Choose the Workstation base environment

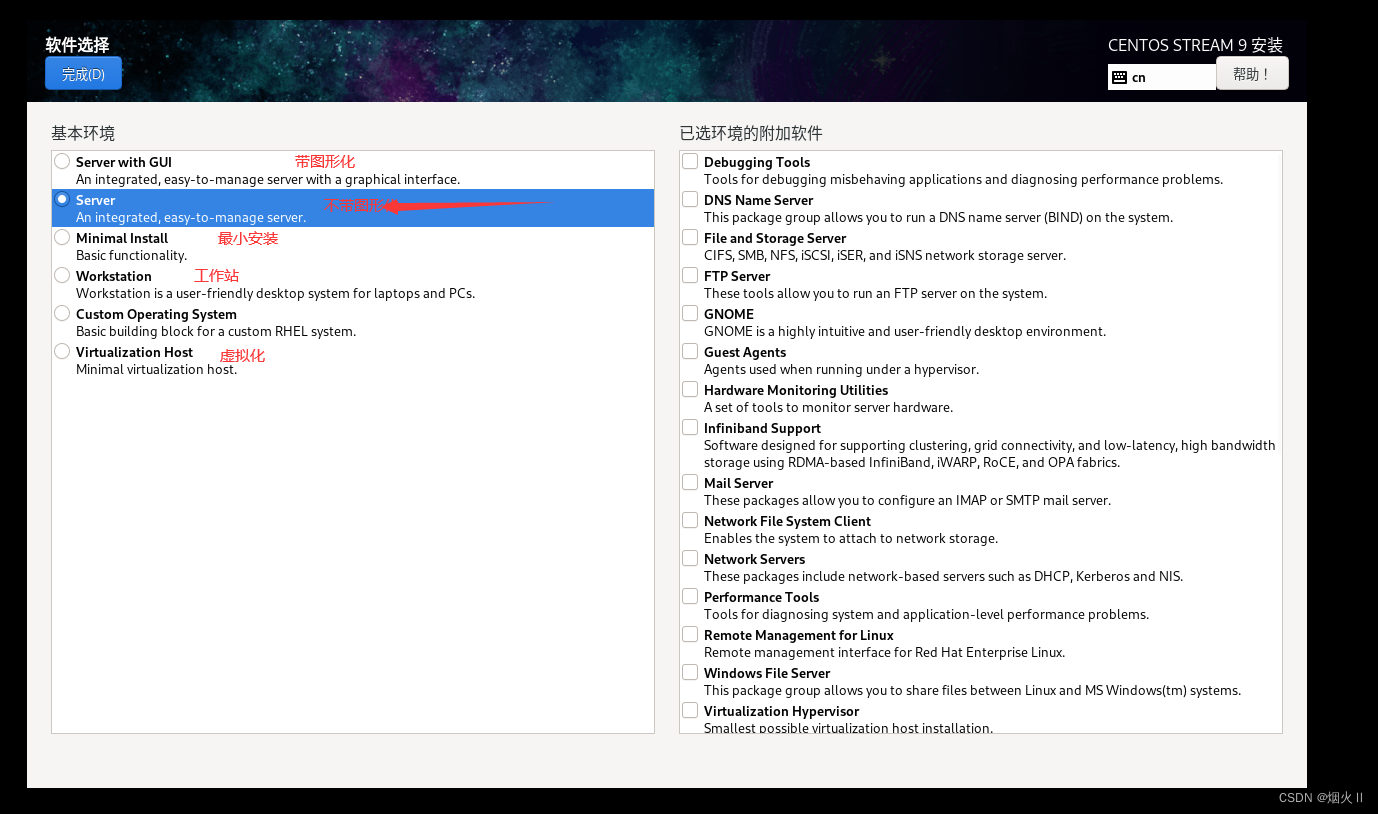coord(61,274)
